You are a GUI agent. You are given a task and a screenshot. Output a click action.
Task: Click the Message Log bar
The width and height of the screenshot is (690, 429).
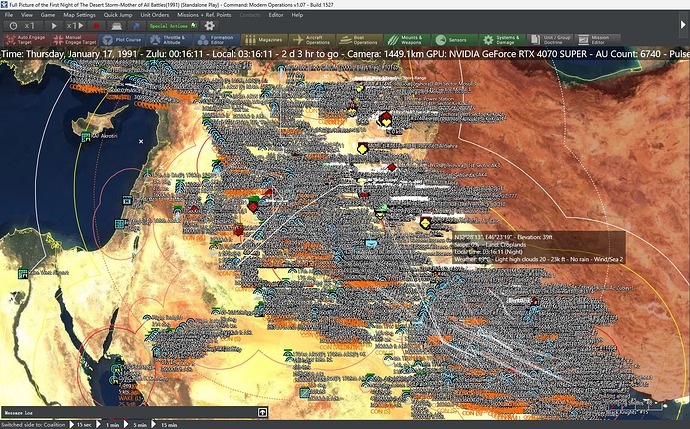134,413
